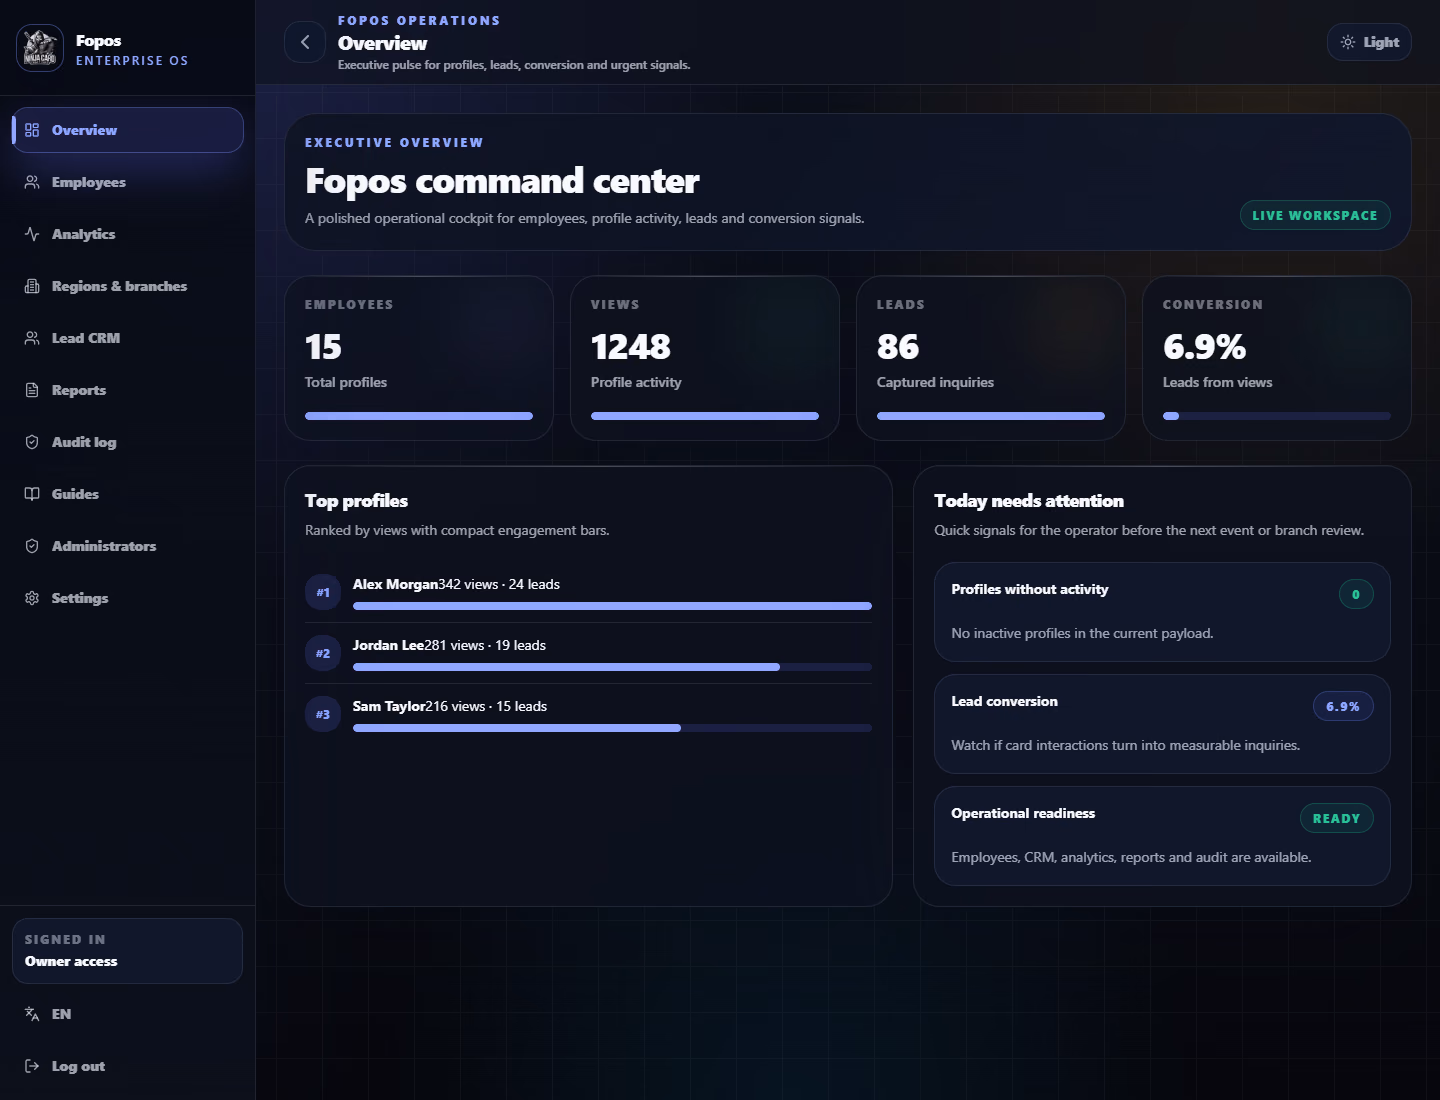1440x1100 pixels.
Task: Change language via the EN button
Action: point(127,1014)
